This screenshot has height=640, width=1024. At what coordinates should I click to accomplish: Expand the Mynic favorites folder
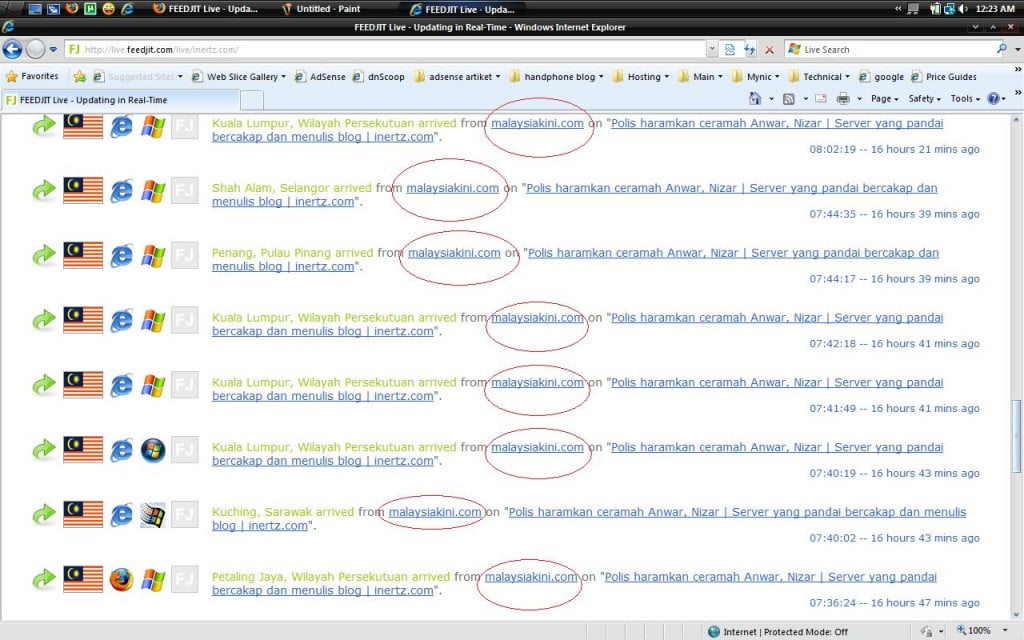click(756, 76)
